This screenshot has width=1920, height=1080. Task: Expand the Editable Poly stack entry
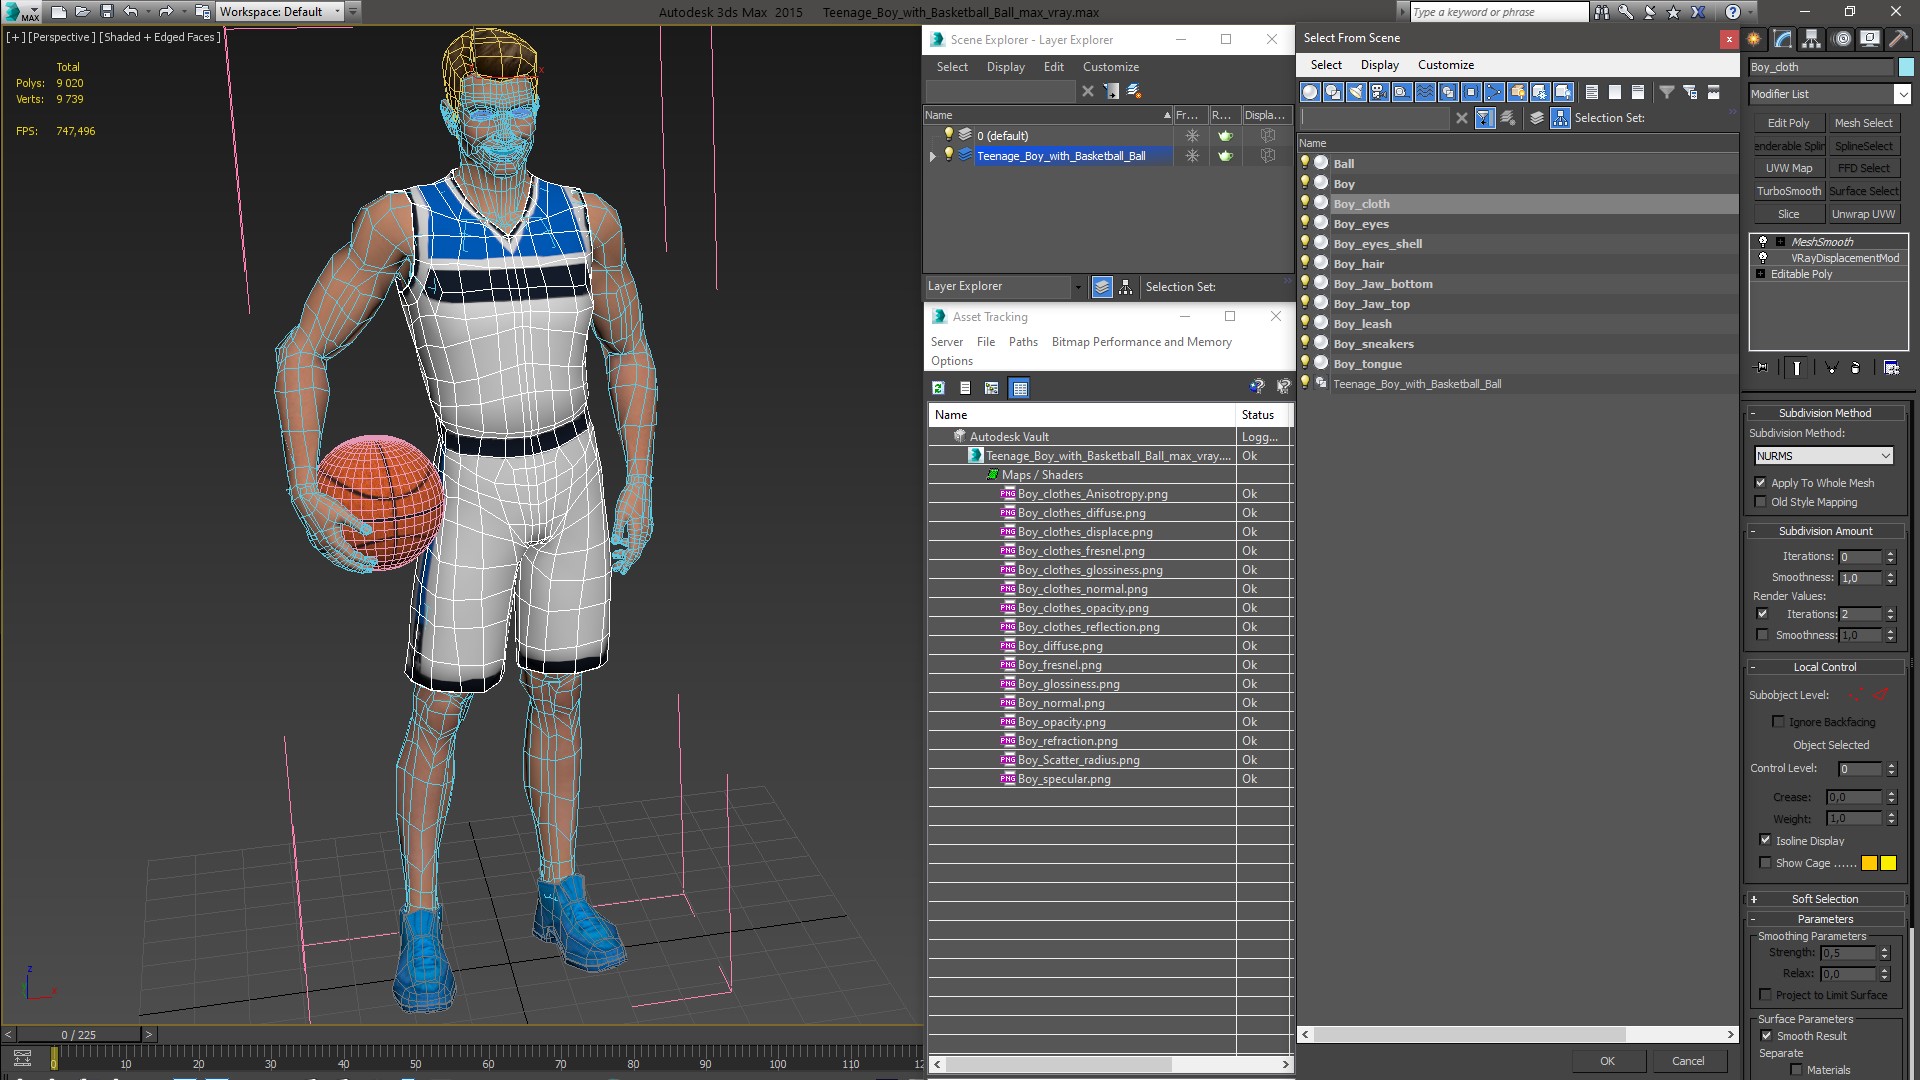[1760, 274]
